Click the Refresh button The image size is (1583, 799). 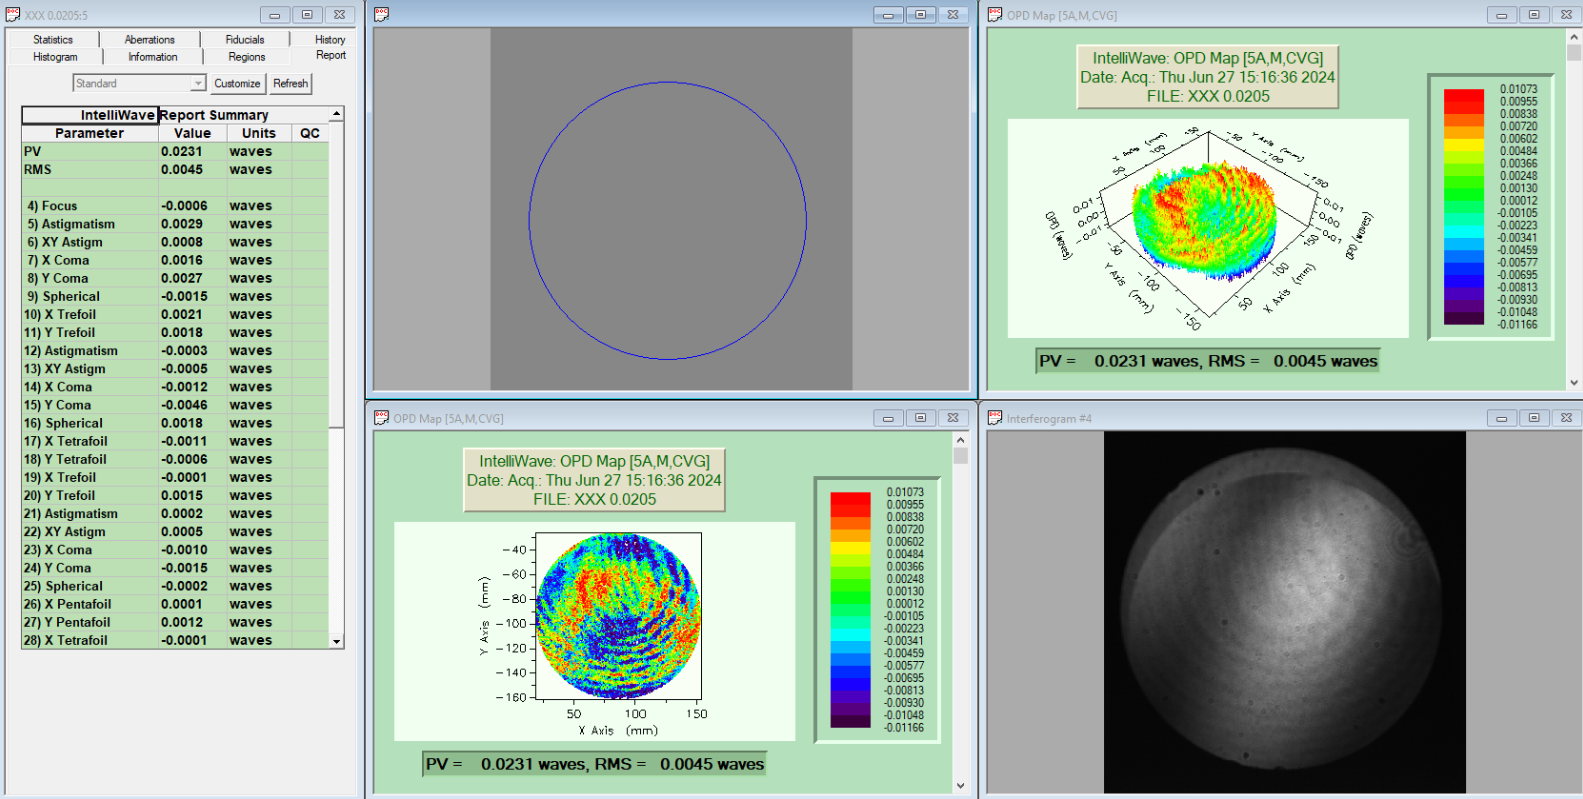point(291,83)
